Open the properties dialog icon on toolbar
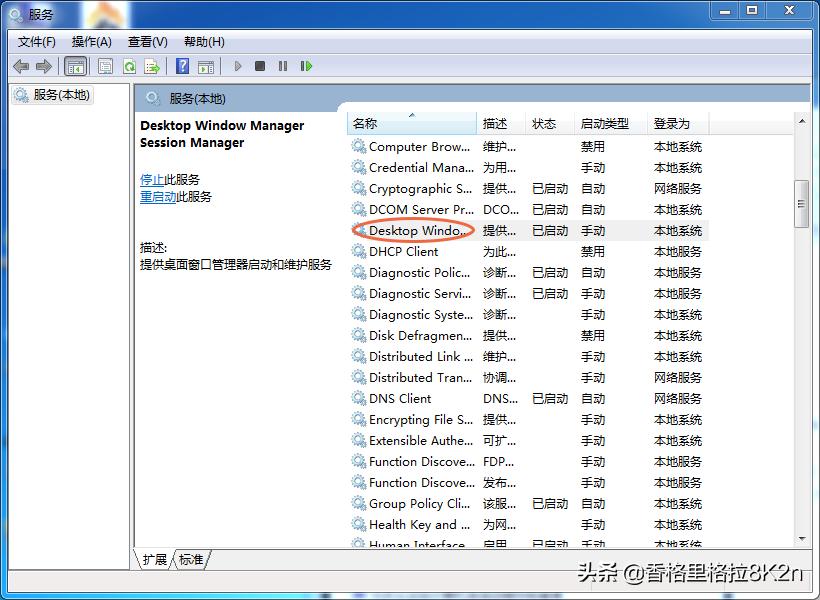This screenshot has width=820, height=600. (x=105, y=66)
